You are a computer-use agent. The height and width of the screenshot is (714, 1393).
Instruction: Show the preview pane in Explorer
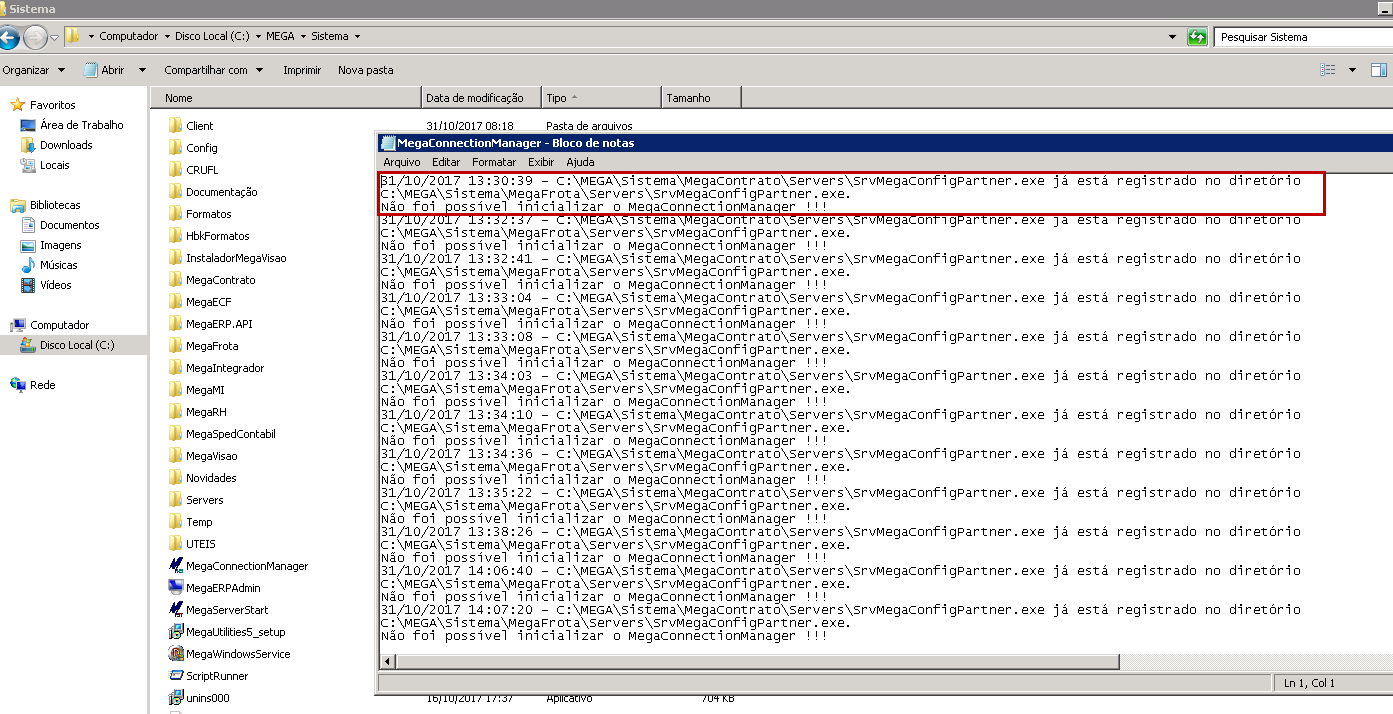(x=1379, y=70)
